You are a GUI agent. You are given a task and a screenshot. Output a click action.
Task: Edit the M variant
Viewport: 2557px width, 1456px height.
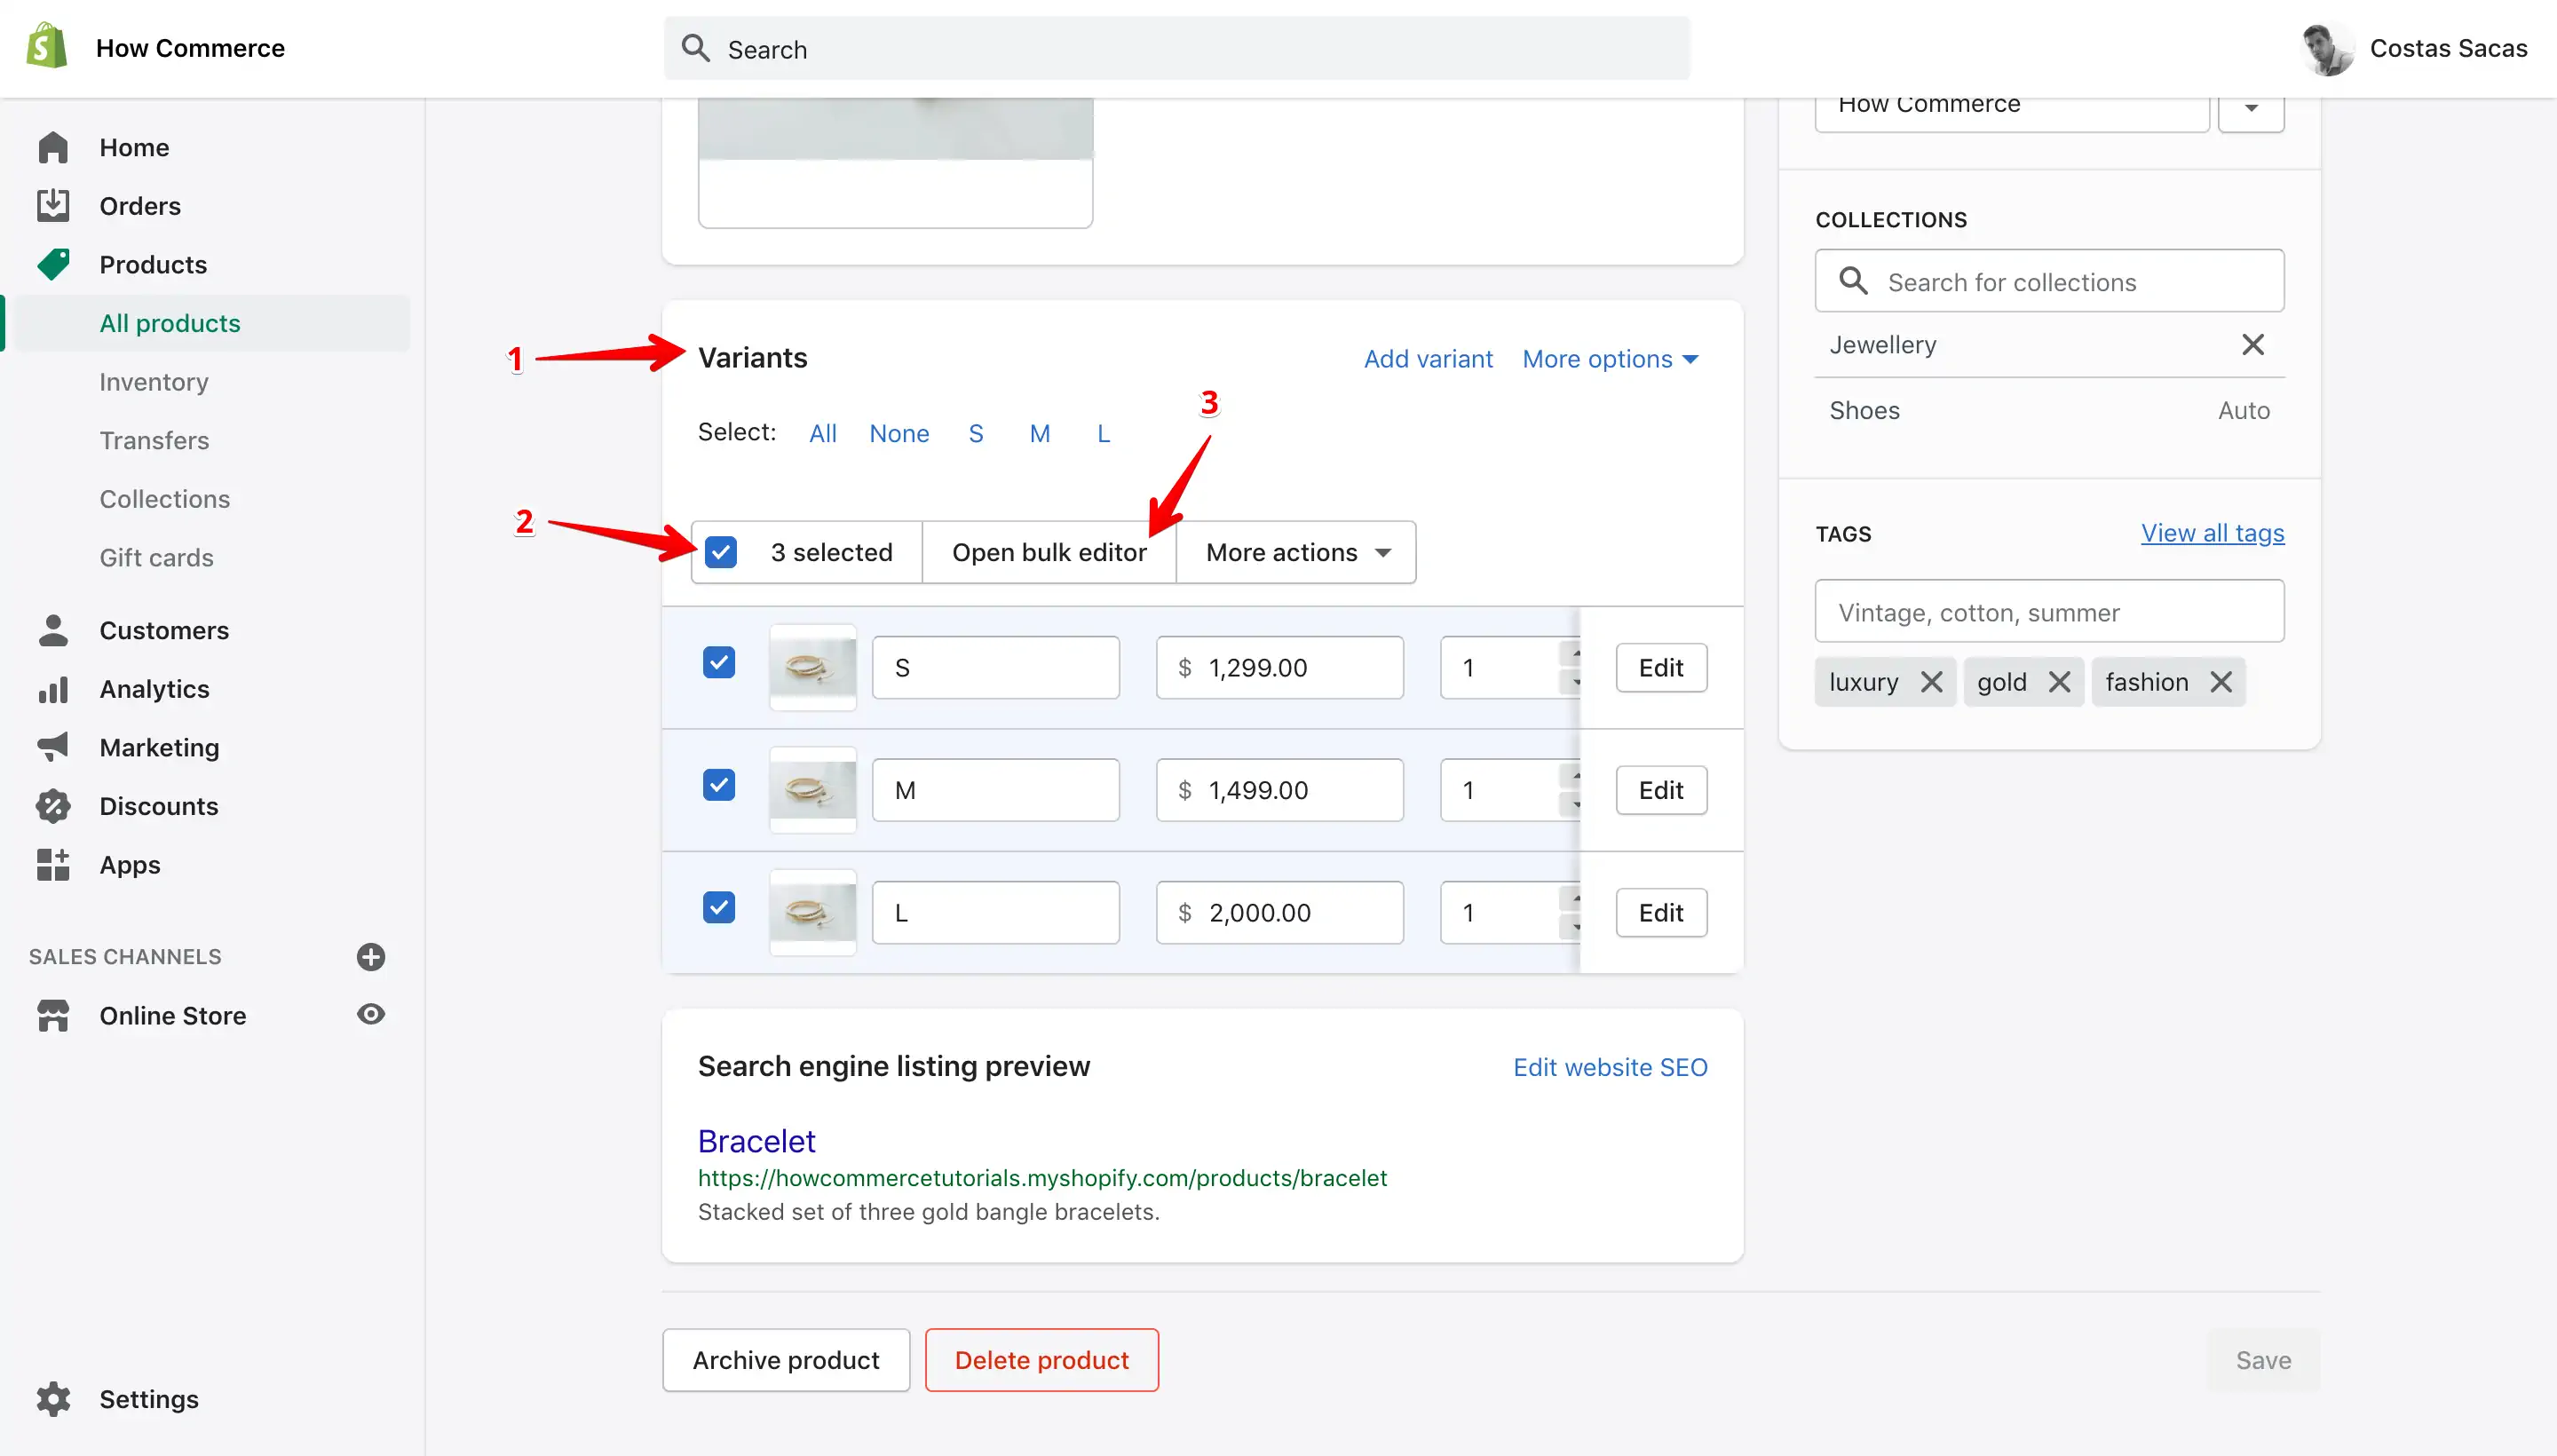[1661, 790]
